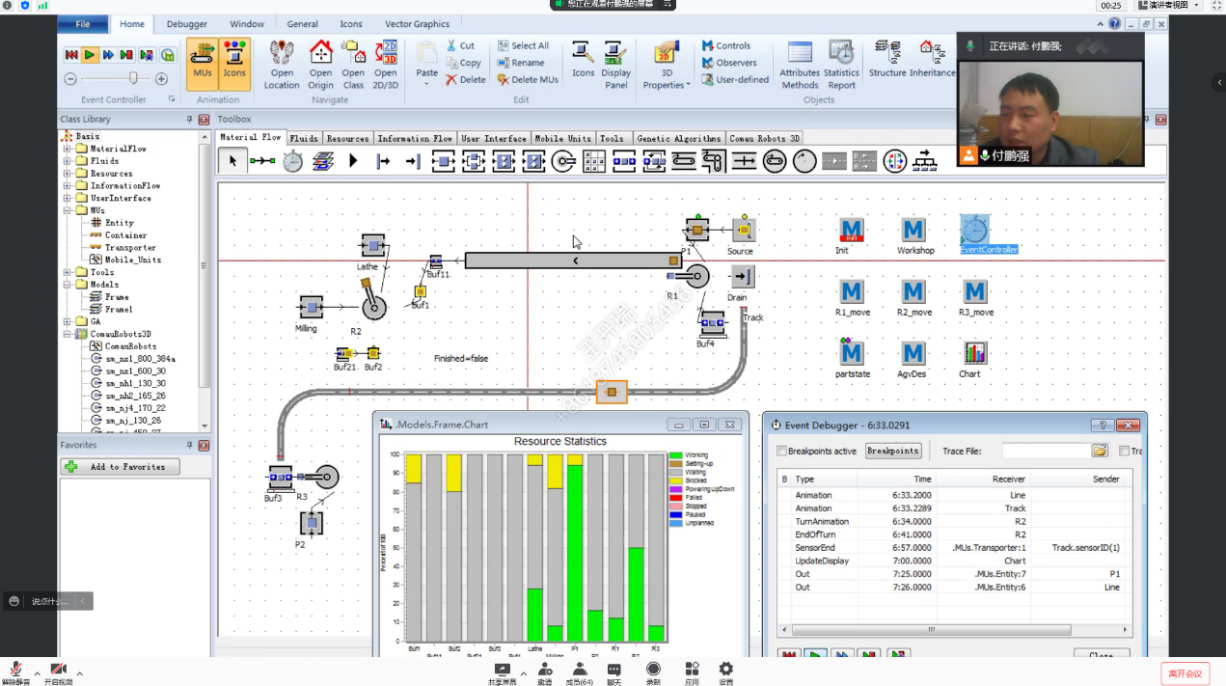Enable the Breakpoints active checkbox
This screenshot has width=1226, height=686.
[782, 451]
